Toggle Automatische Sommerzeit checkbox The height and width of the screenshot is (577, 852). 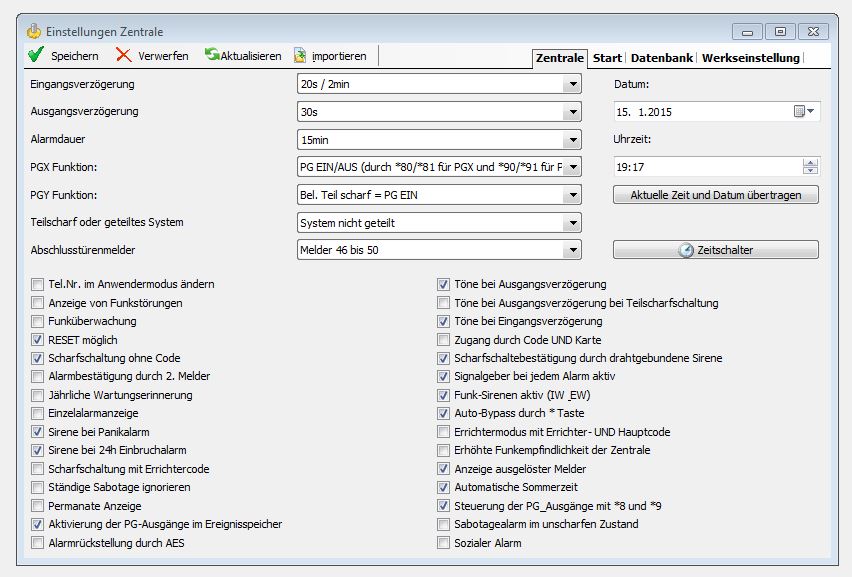444,487
